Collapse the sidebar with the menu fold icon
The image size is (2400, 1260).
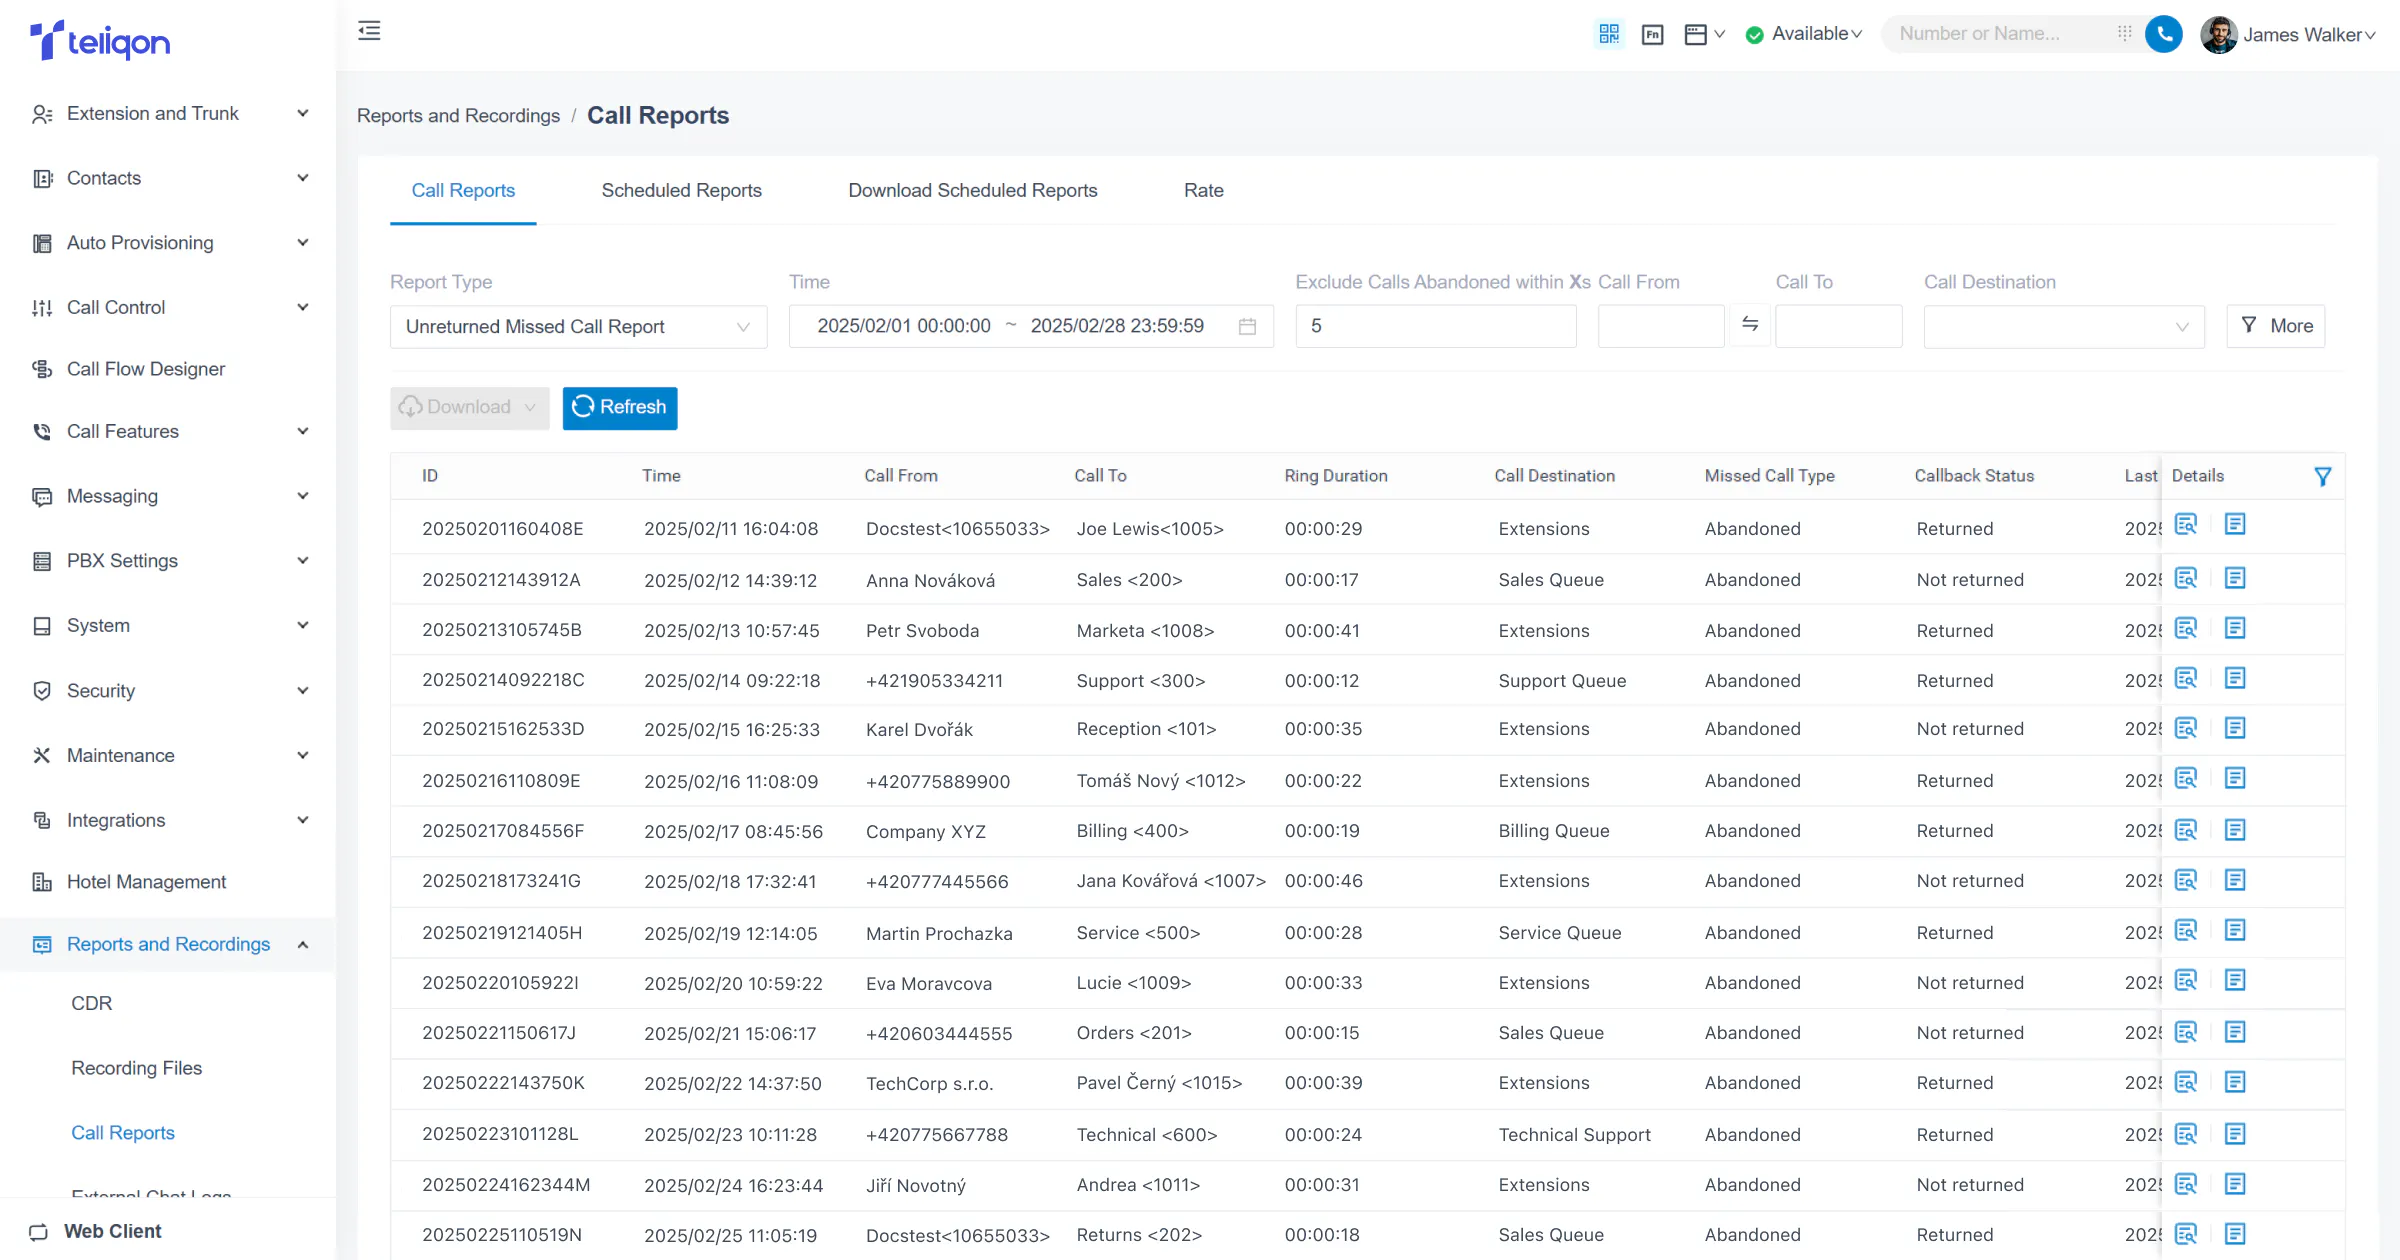pyautogui.click(x=369, y=31)
